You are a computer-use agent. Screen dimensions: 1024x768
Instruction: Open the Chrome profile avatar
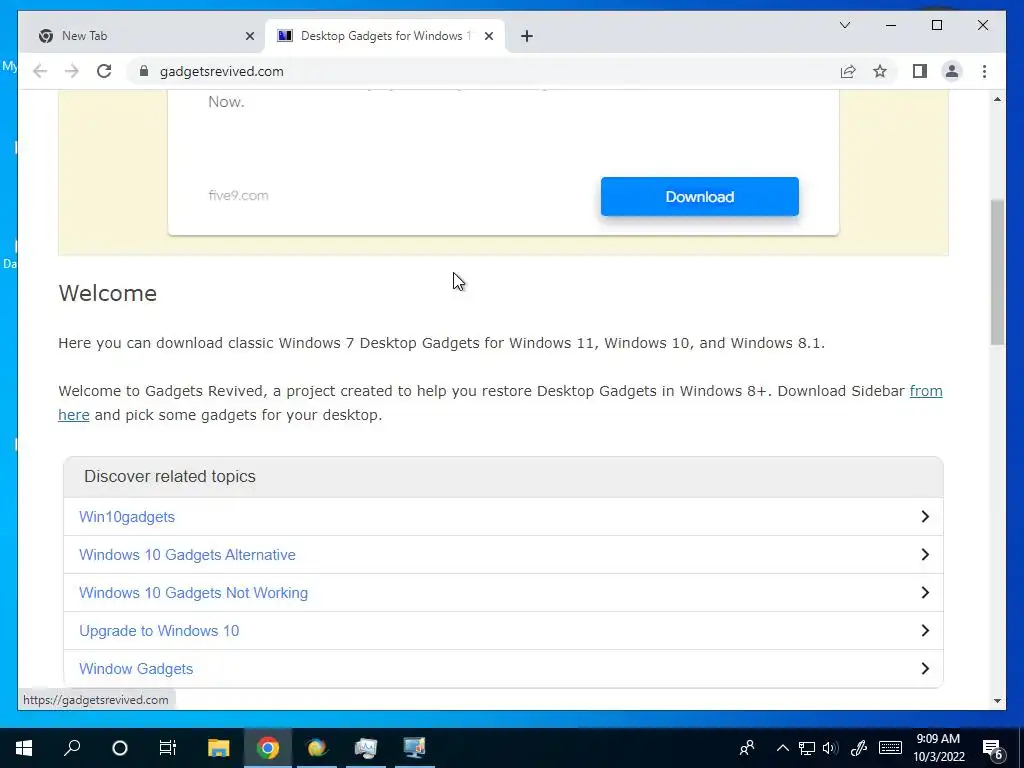[x=952, y=71]
